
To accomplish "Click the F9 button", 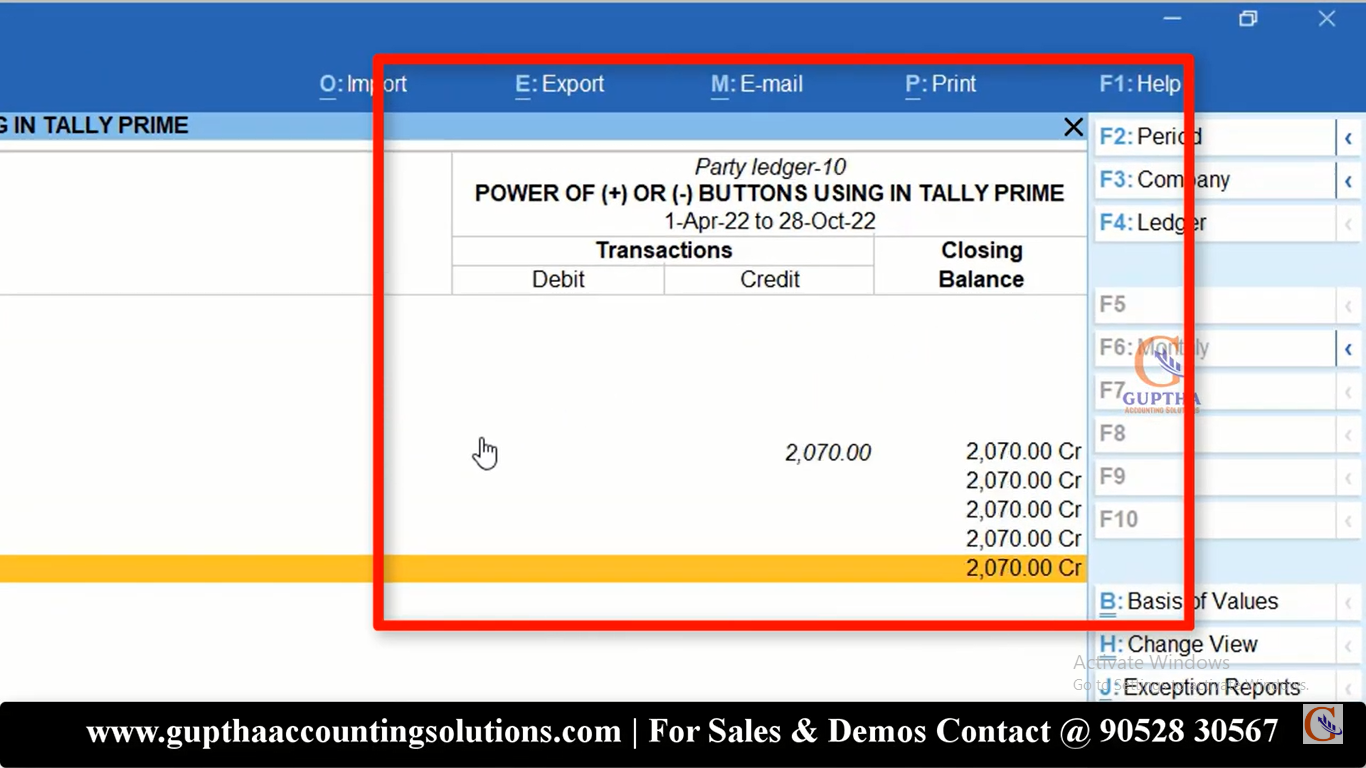I will pyautogui.click(x=1215, y=477).
